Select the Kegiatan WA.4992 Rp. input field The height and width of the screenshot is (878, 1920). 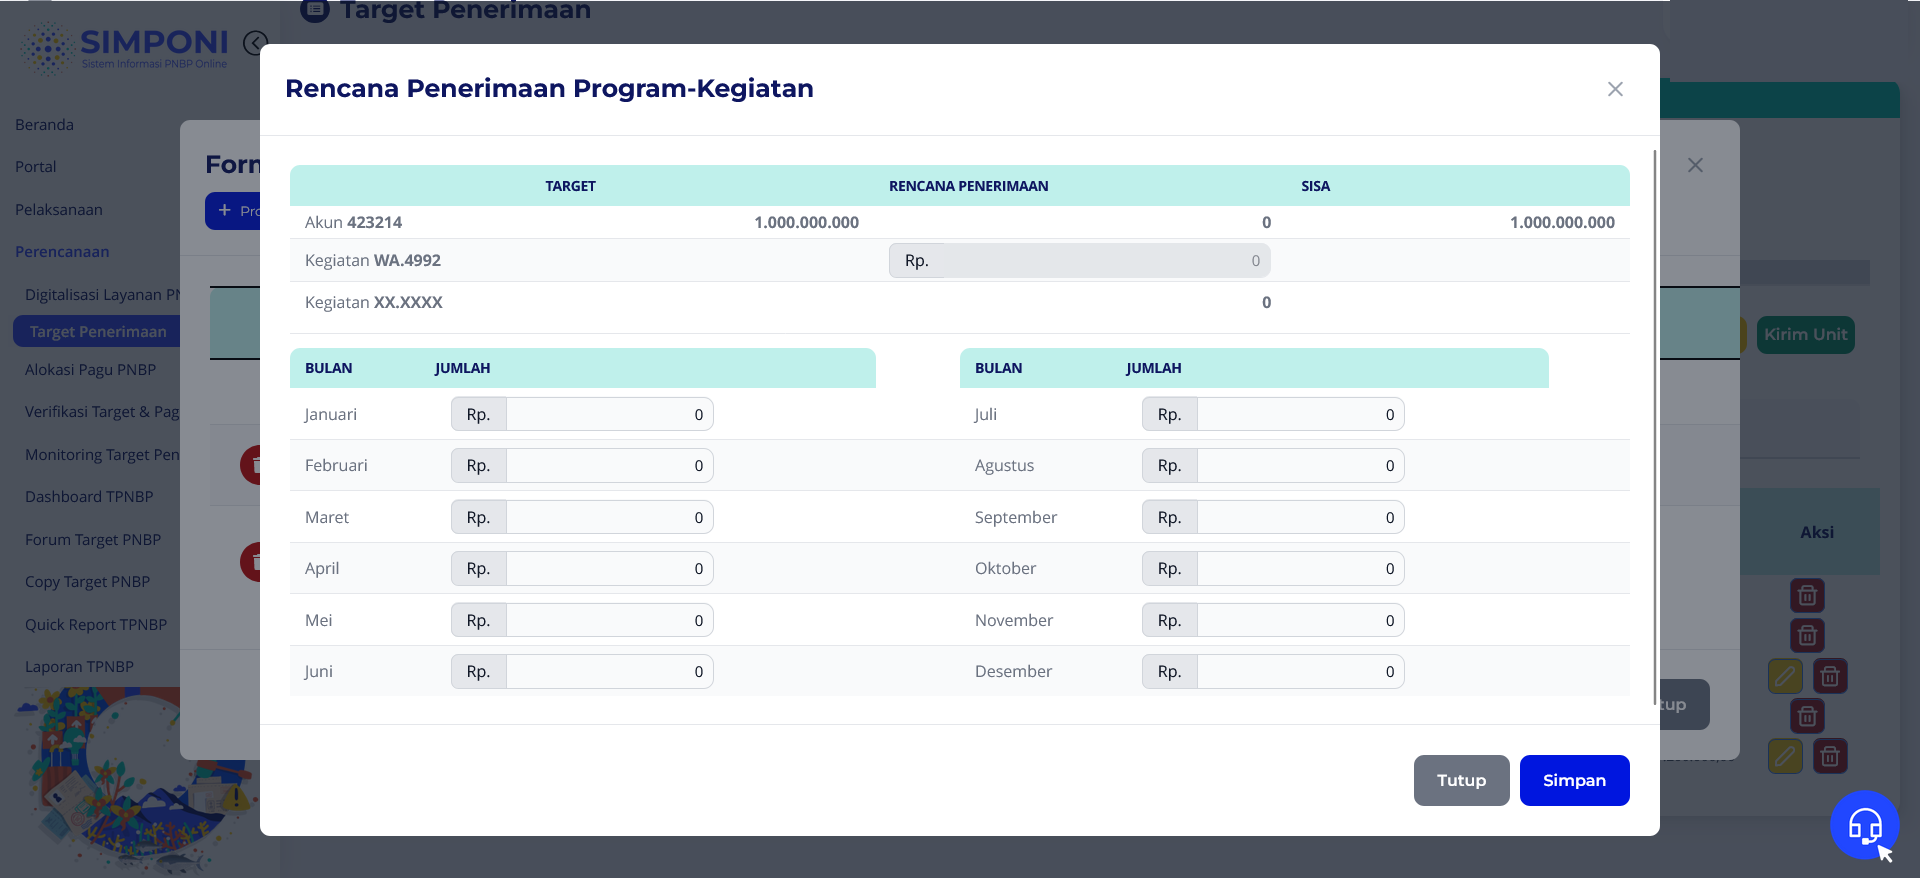pyautogui.click(x=1105, y=261)
